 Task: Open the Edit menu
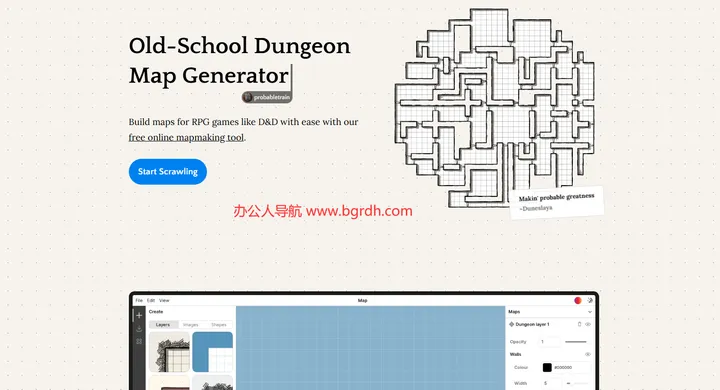(x=151, y=300)
